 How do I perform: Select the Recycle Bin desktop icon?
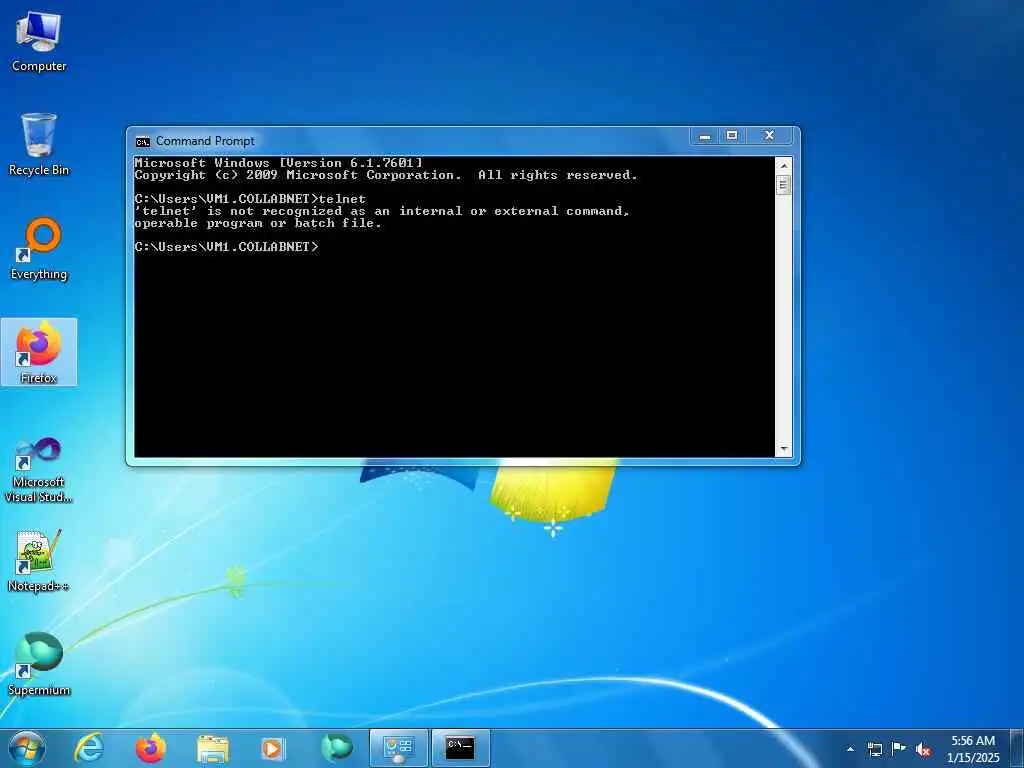(x=39, y=145)
